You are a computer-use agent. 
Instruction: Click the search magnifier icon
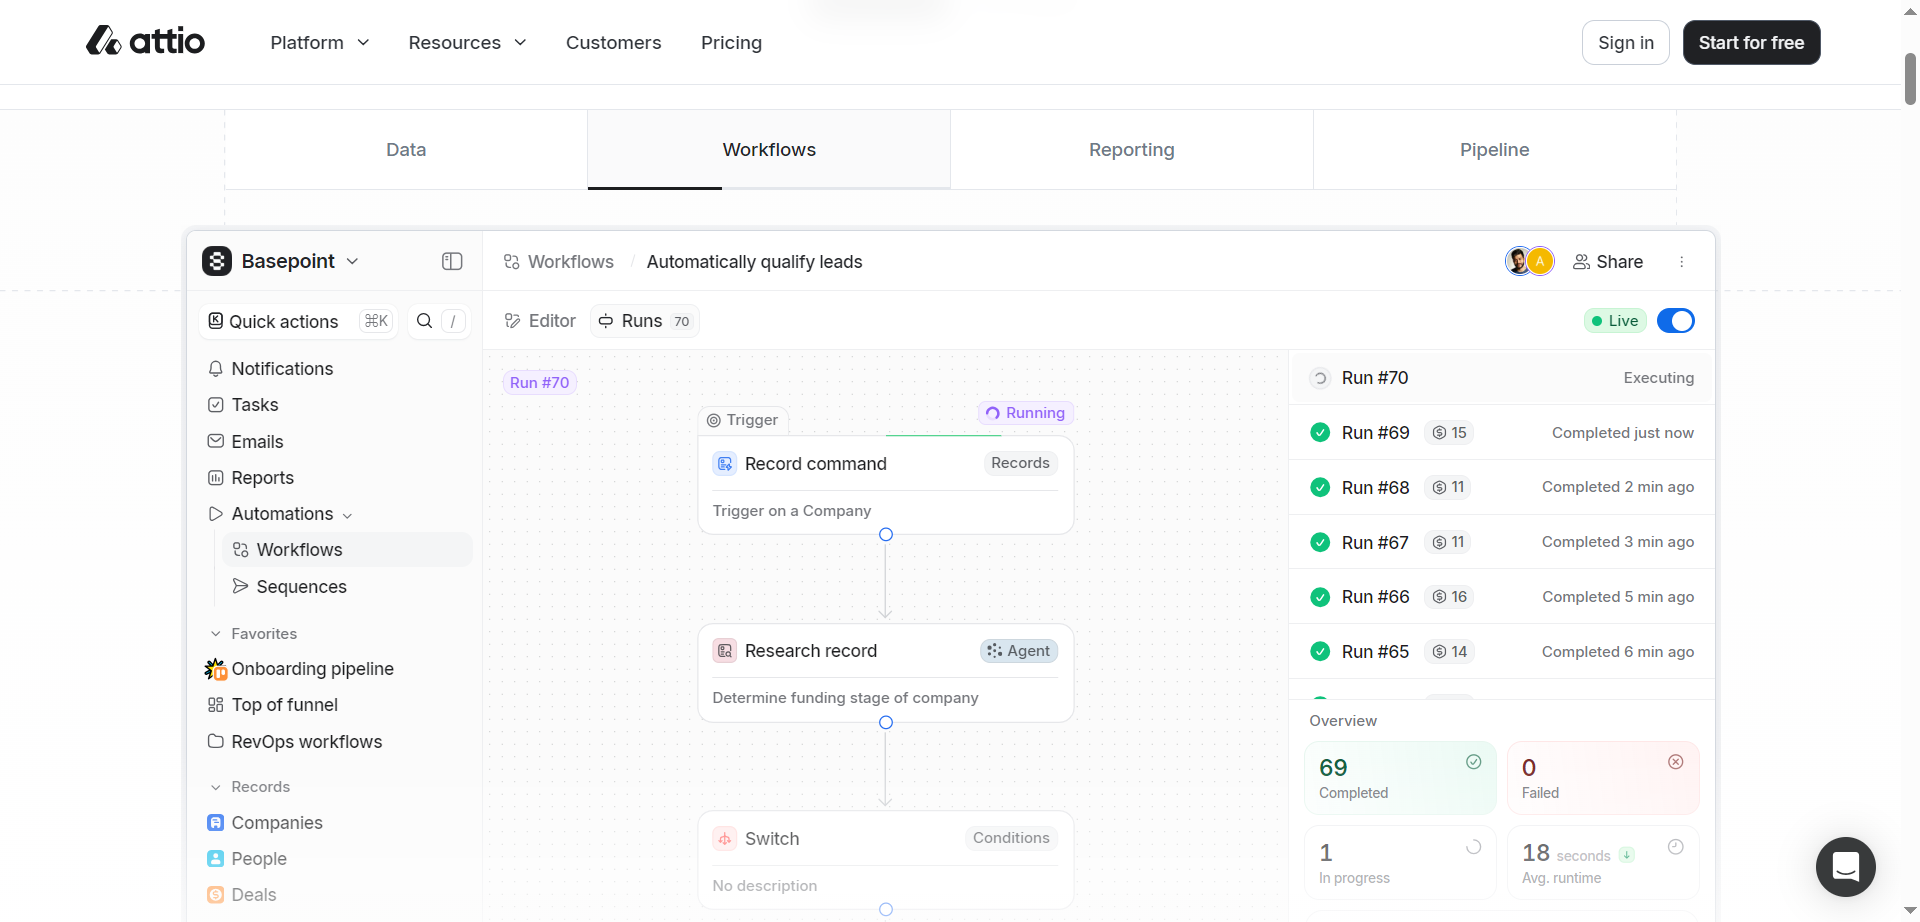(425, 321)
